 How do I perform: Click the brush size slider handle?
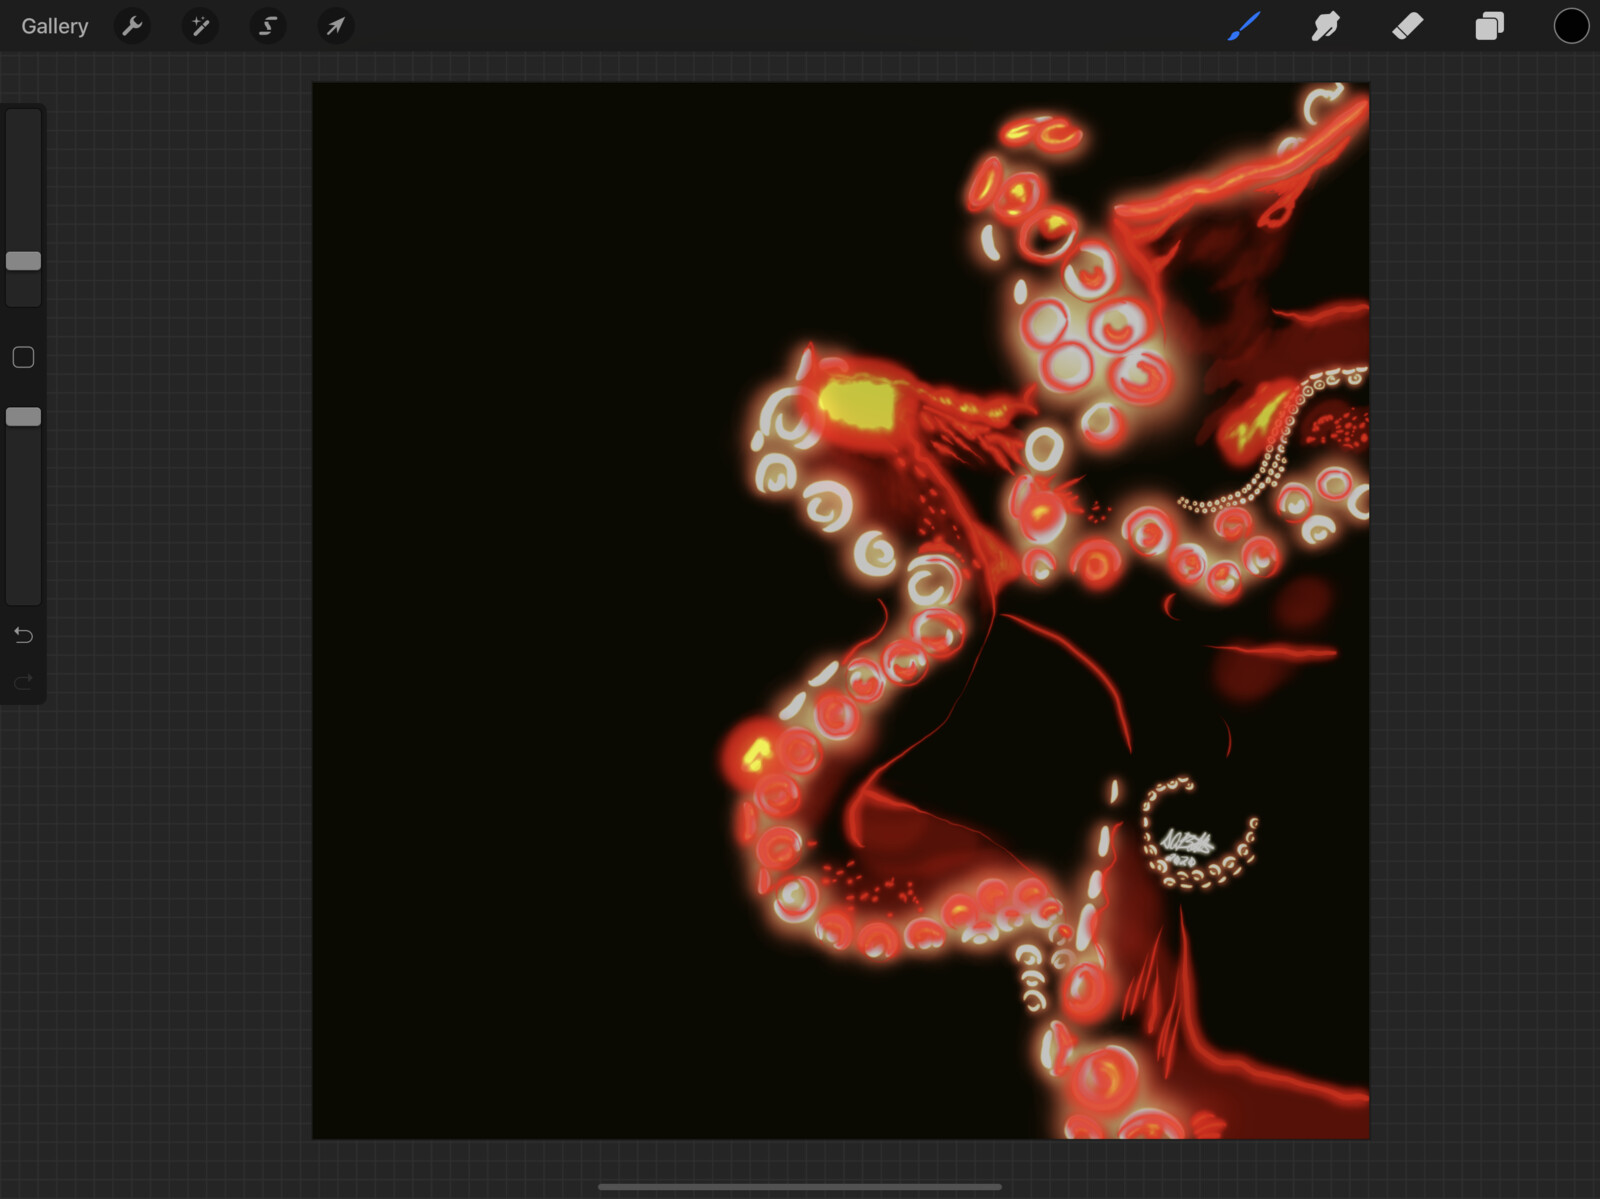(24, 261)
